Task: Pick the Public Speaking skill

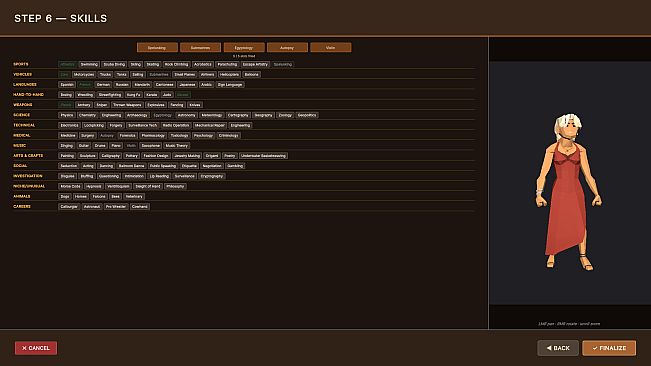Action: 163,166
